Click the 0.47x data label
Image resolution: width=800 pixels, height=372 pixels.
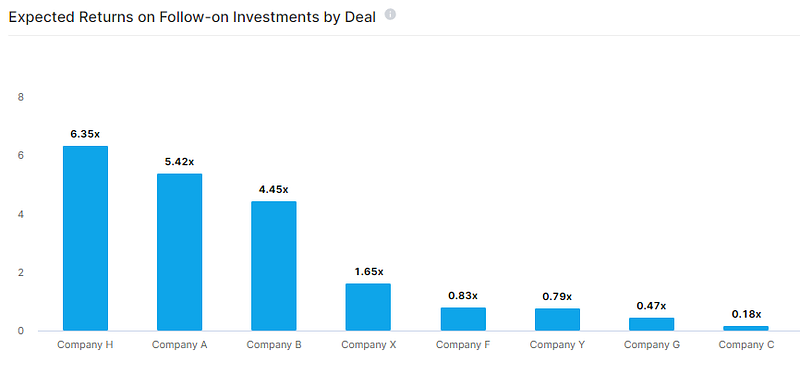click(652, 306)
